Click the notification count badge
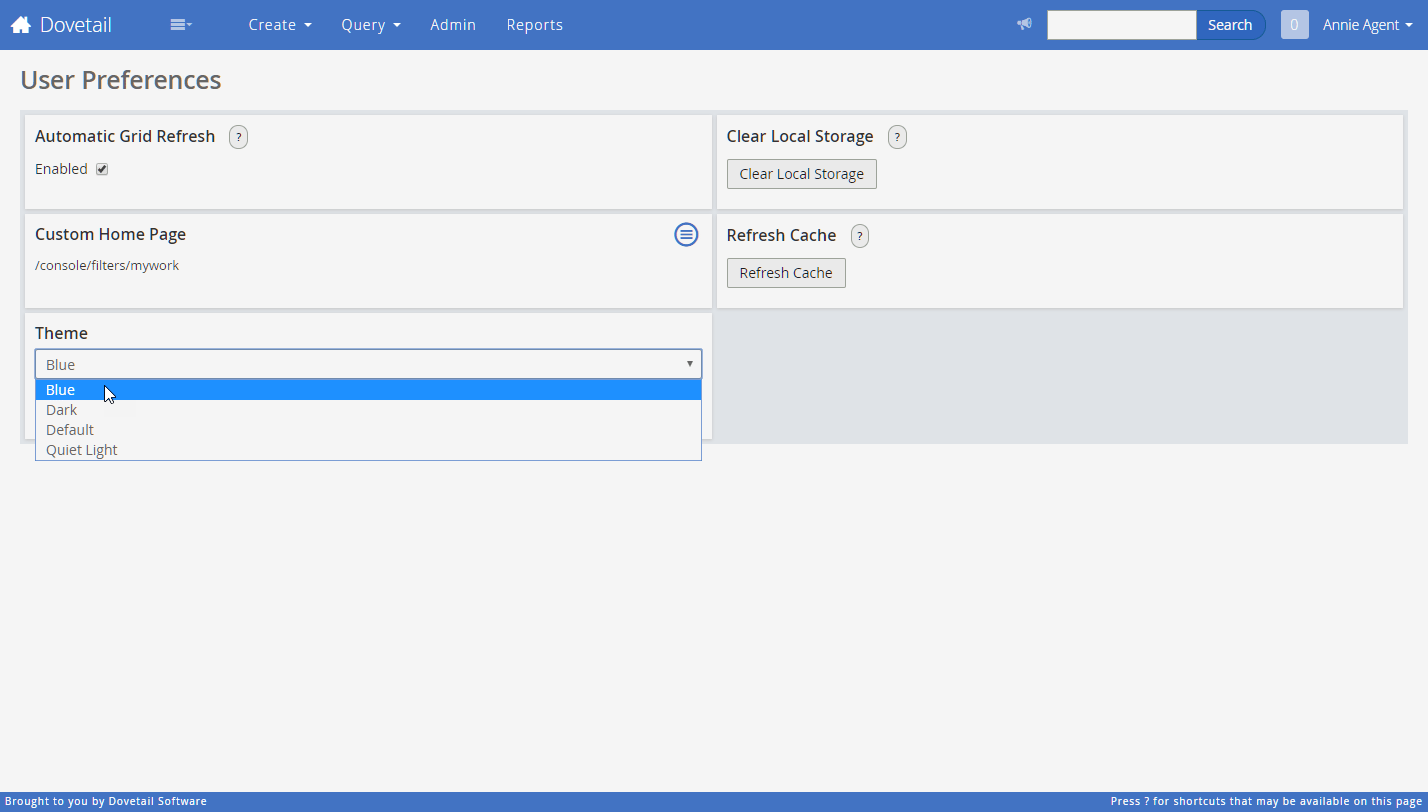Viewport: 1428px width, 812px height. (x=1294, y=25)
